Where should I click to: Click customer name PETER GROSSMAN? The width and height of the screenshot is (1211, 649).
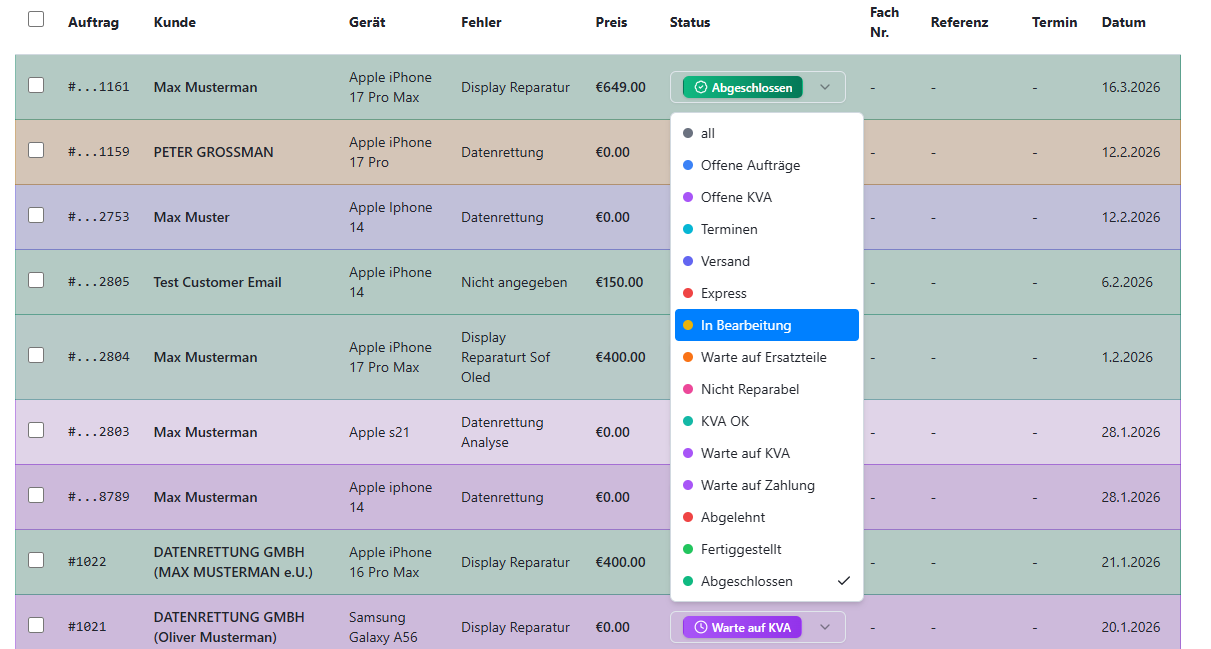point(214,152)
